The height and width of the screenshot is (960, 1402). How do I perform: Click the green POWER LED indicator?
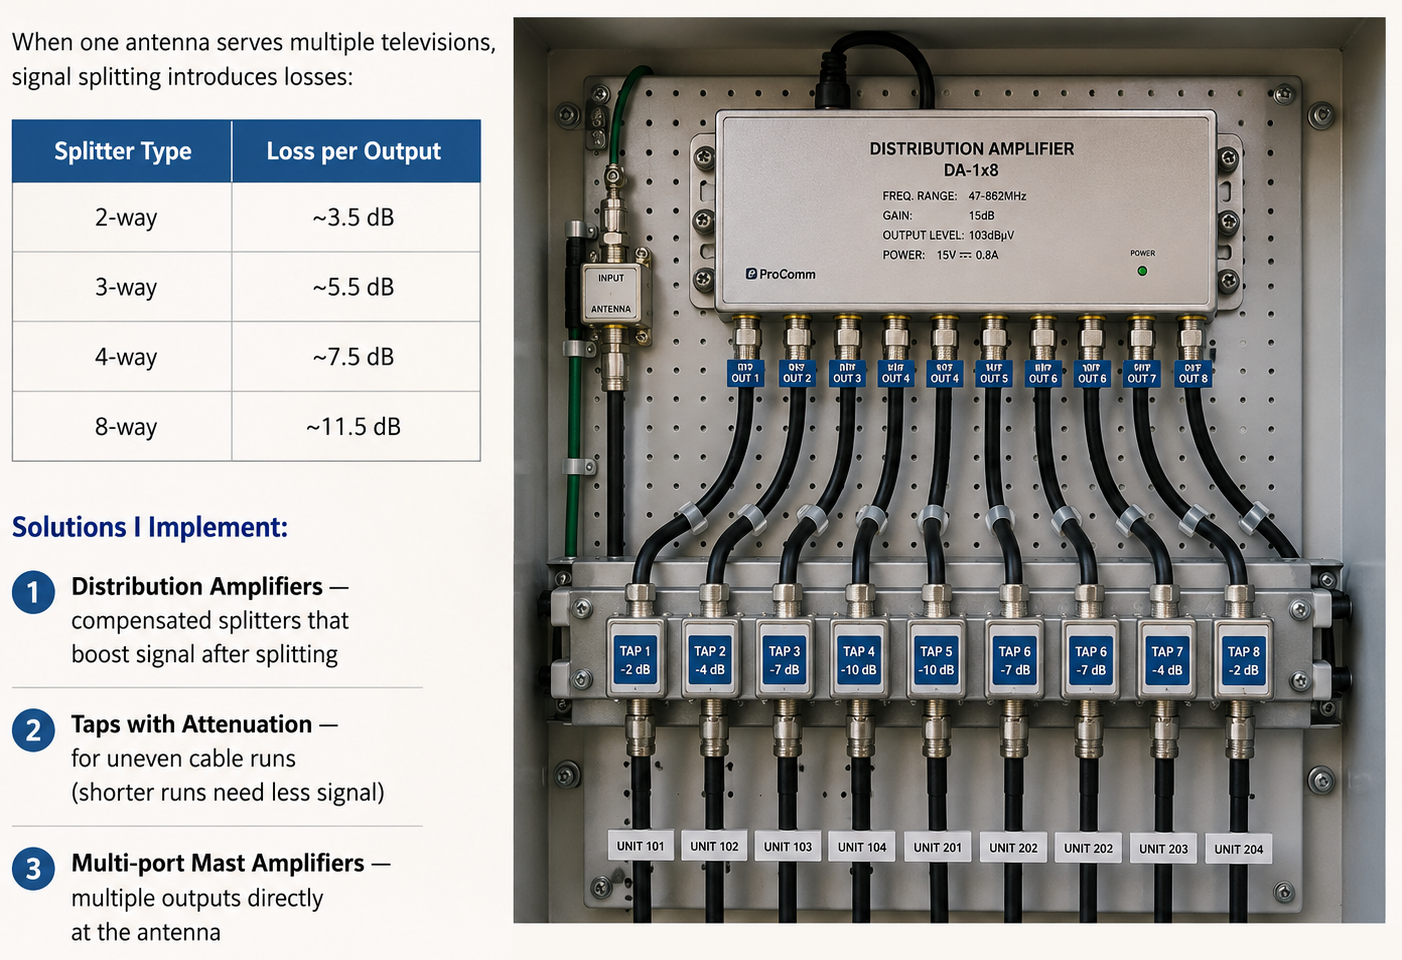point(1142,271)
